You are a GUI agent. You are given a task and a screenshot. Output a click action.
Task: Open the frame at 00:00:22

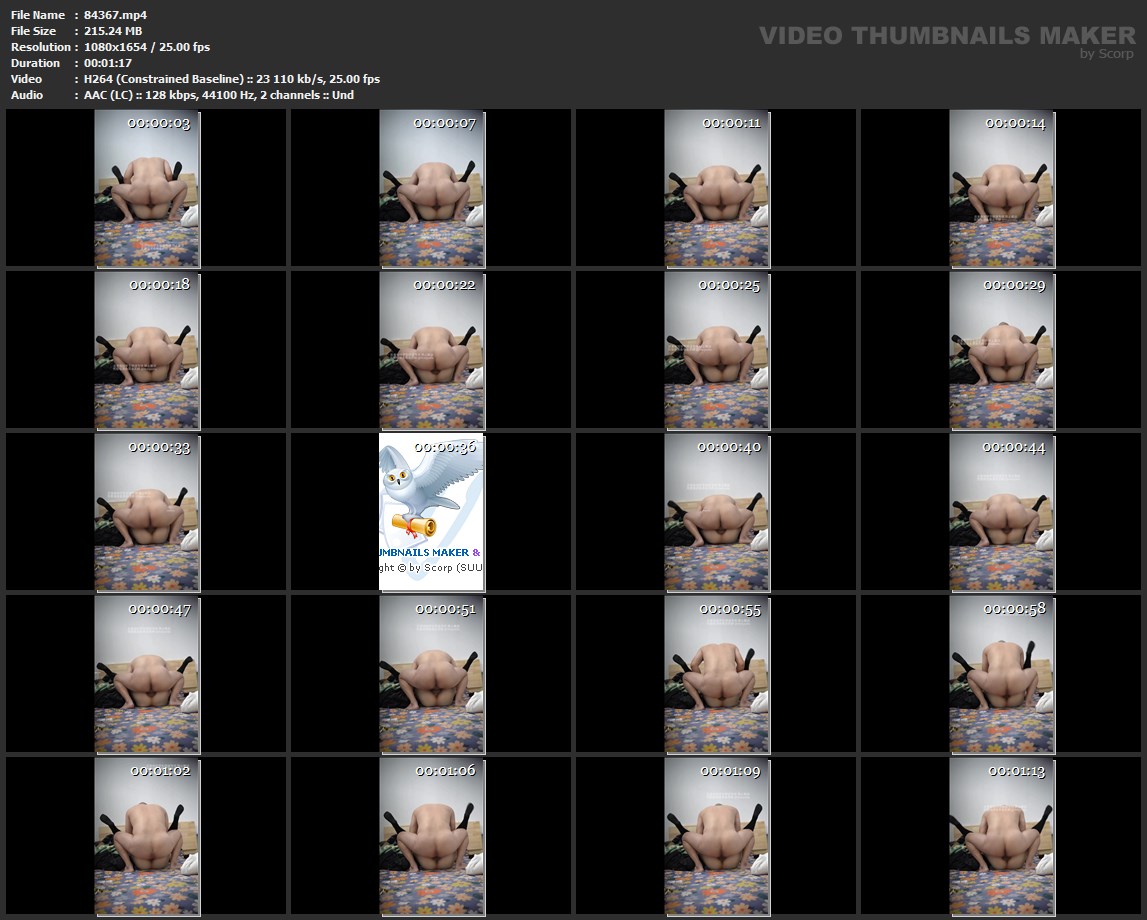[432, 350]
